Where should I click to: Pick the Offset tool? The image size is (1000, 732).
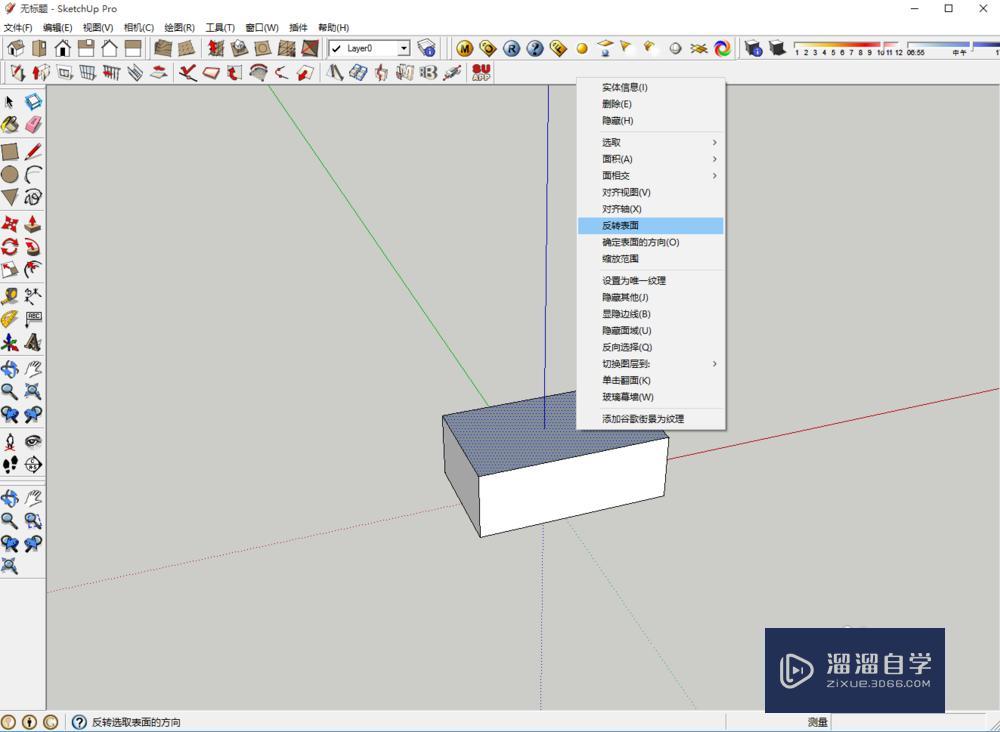coord(33,270)
